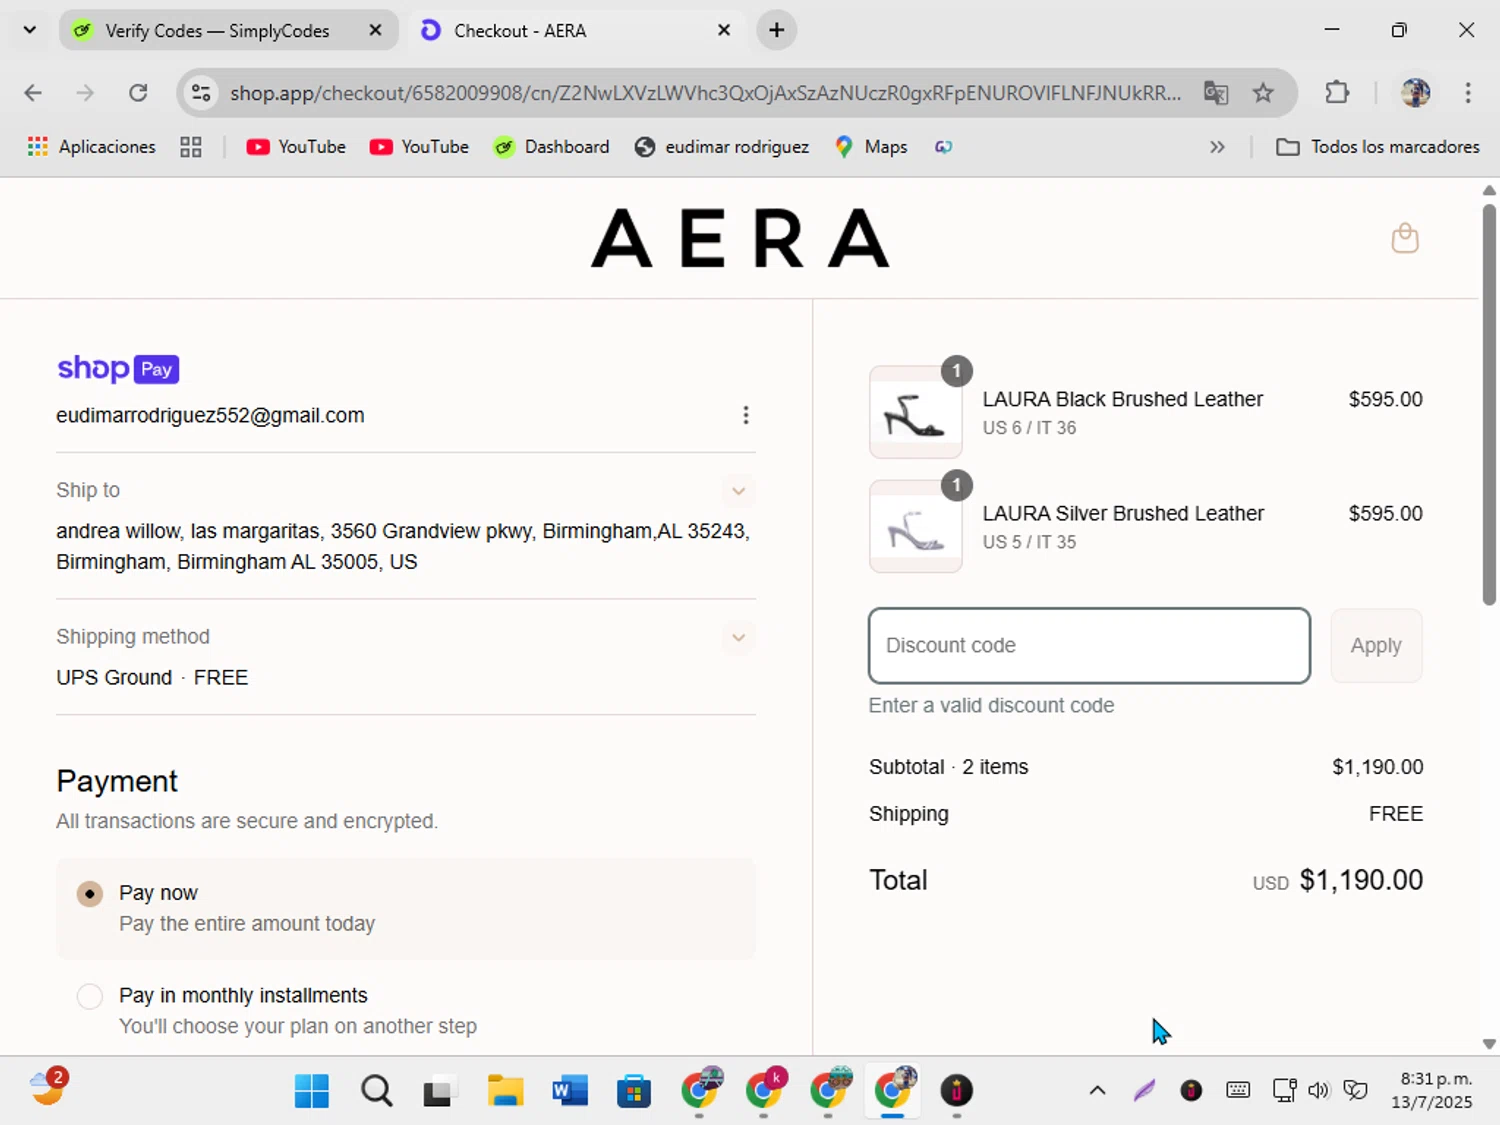Image resolution: width=1500 pixels, height=1125 pixels.
Task: Open a new browser tab
Action: (776, 30)
